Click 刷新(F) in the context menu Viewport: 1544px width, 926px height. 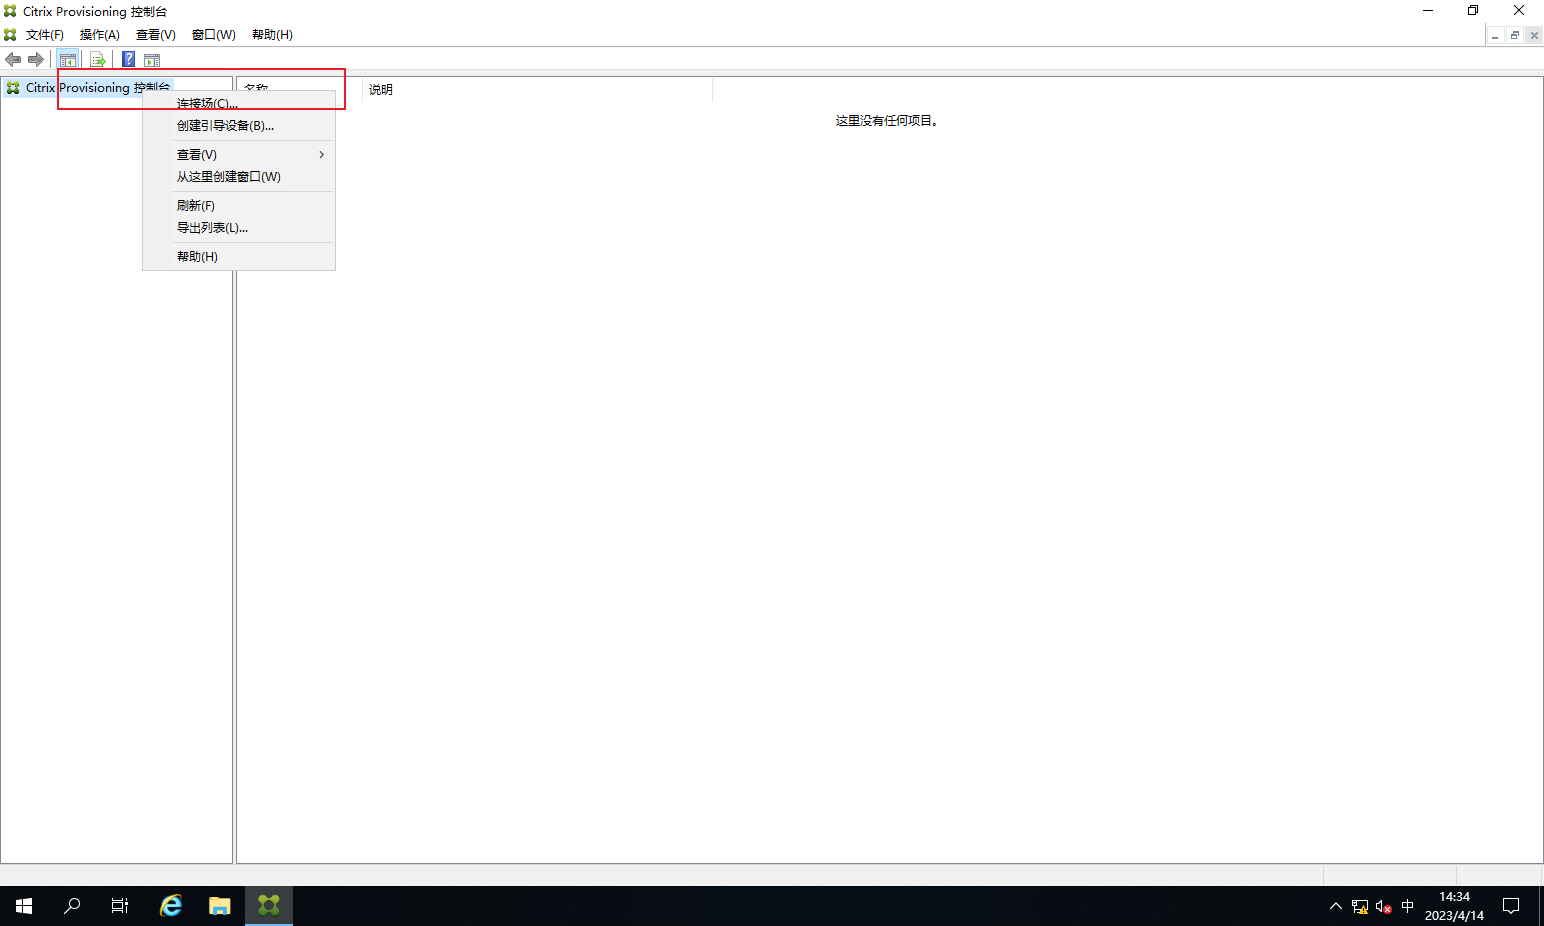[x=196, y=206]
